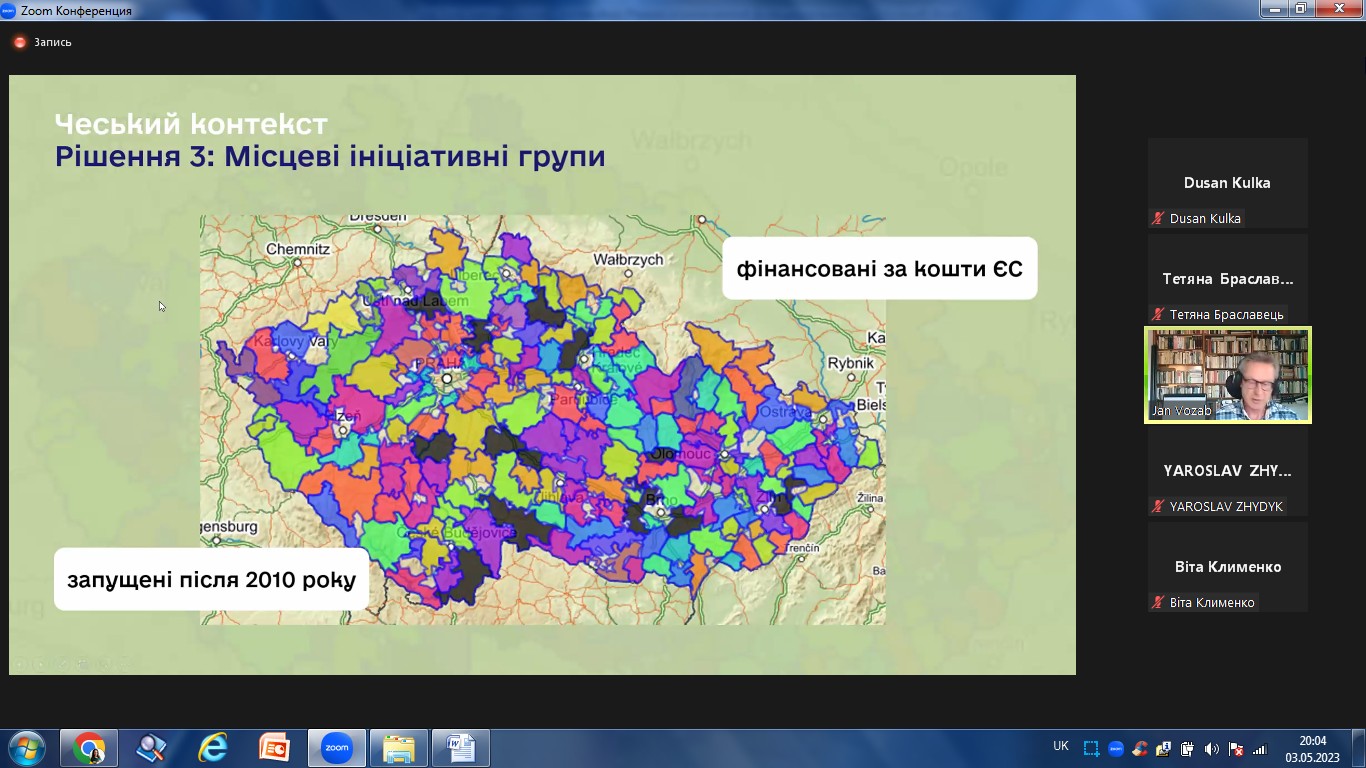Select Dusan Kulka participant tile
The width and height of the screenshot is (1366, 768).
click(1227, 183)
